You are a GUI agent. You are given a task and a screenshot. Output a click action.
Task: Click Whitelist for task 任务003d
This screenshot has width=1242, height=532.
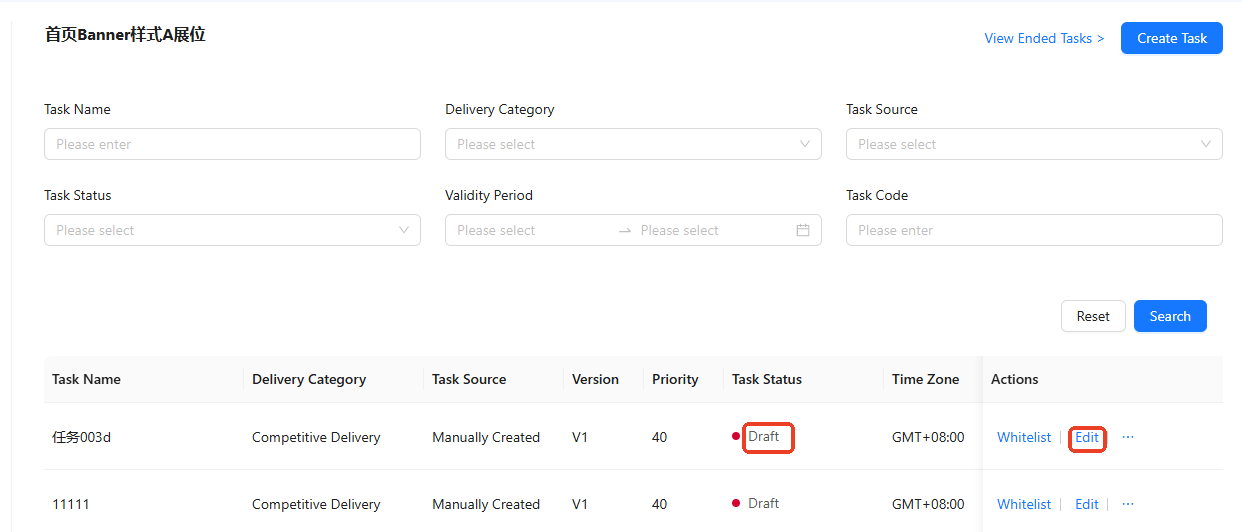(x=1023, y=437)
